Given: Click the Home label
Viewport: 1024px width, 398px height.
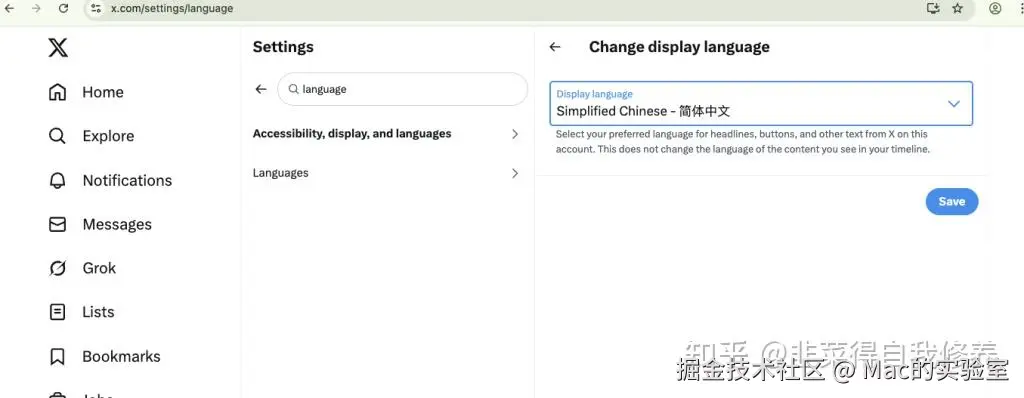Looking at the screenshot, I should [x=103, y=92].
